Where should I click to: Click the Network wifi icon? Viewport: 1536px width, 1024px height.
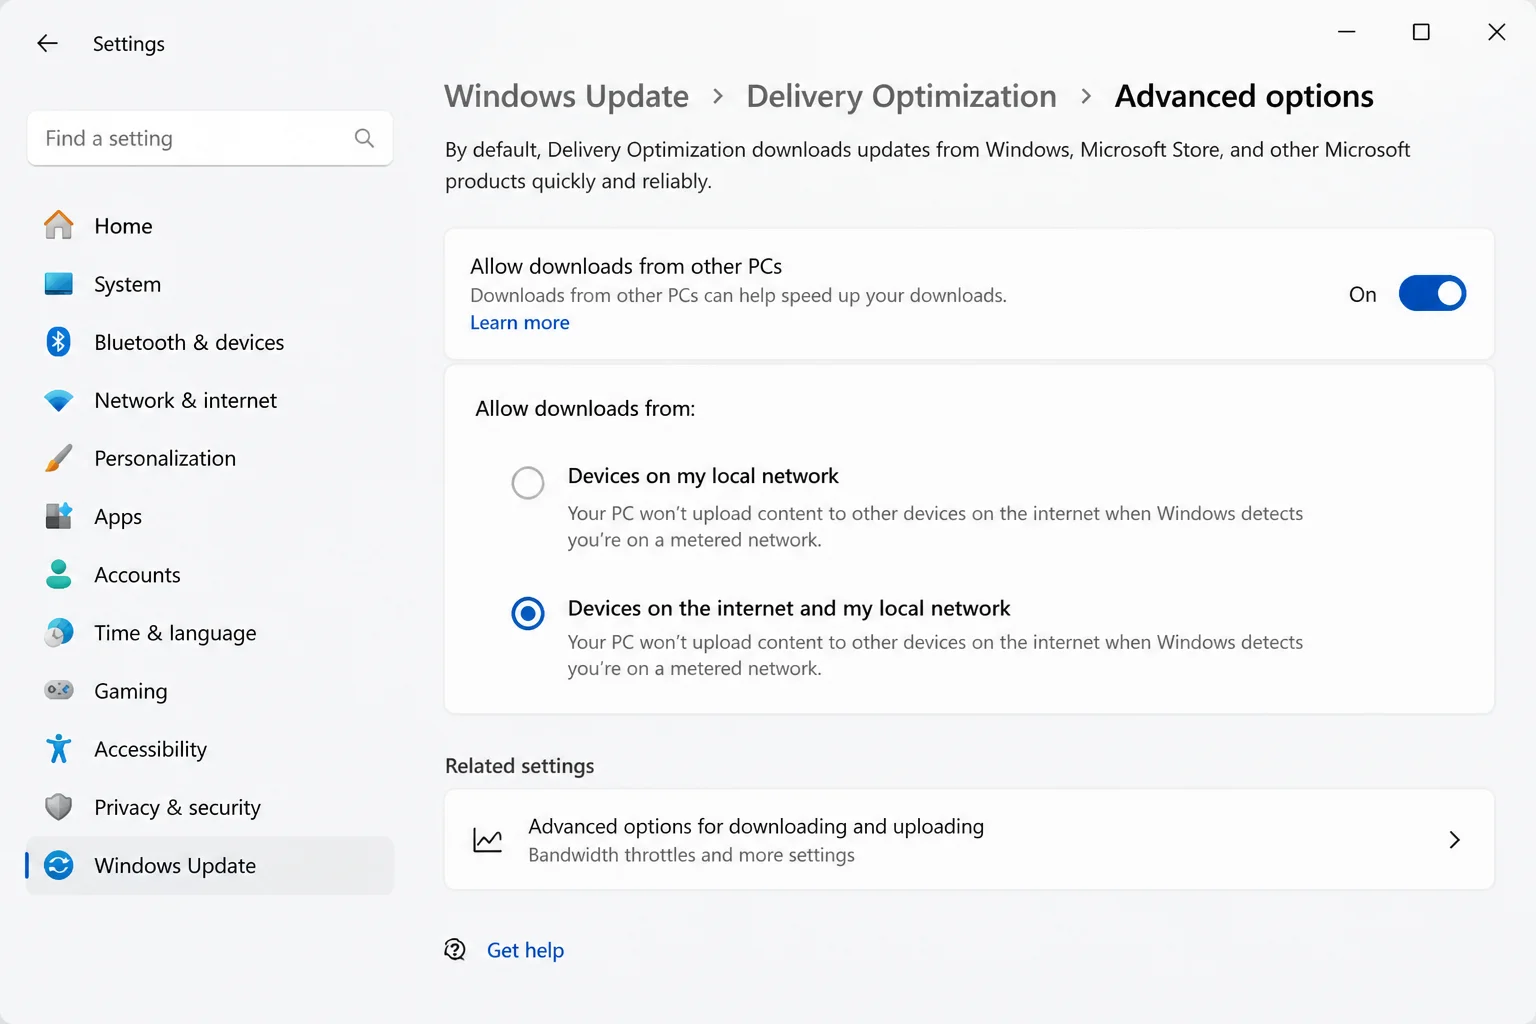point(59,400)
